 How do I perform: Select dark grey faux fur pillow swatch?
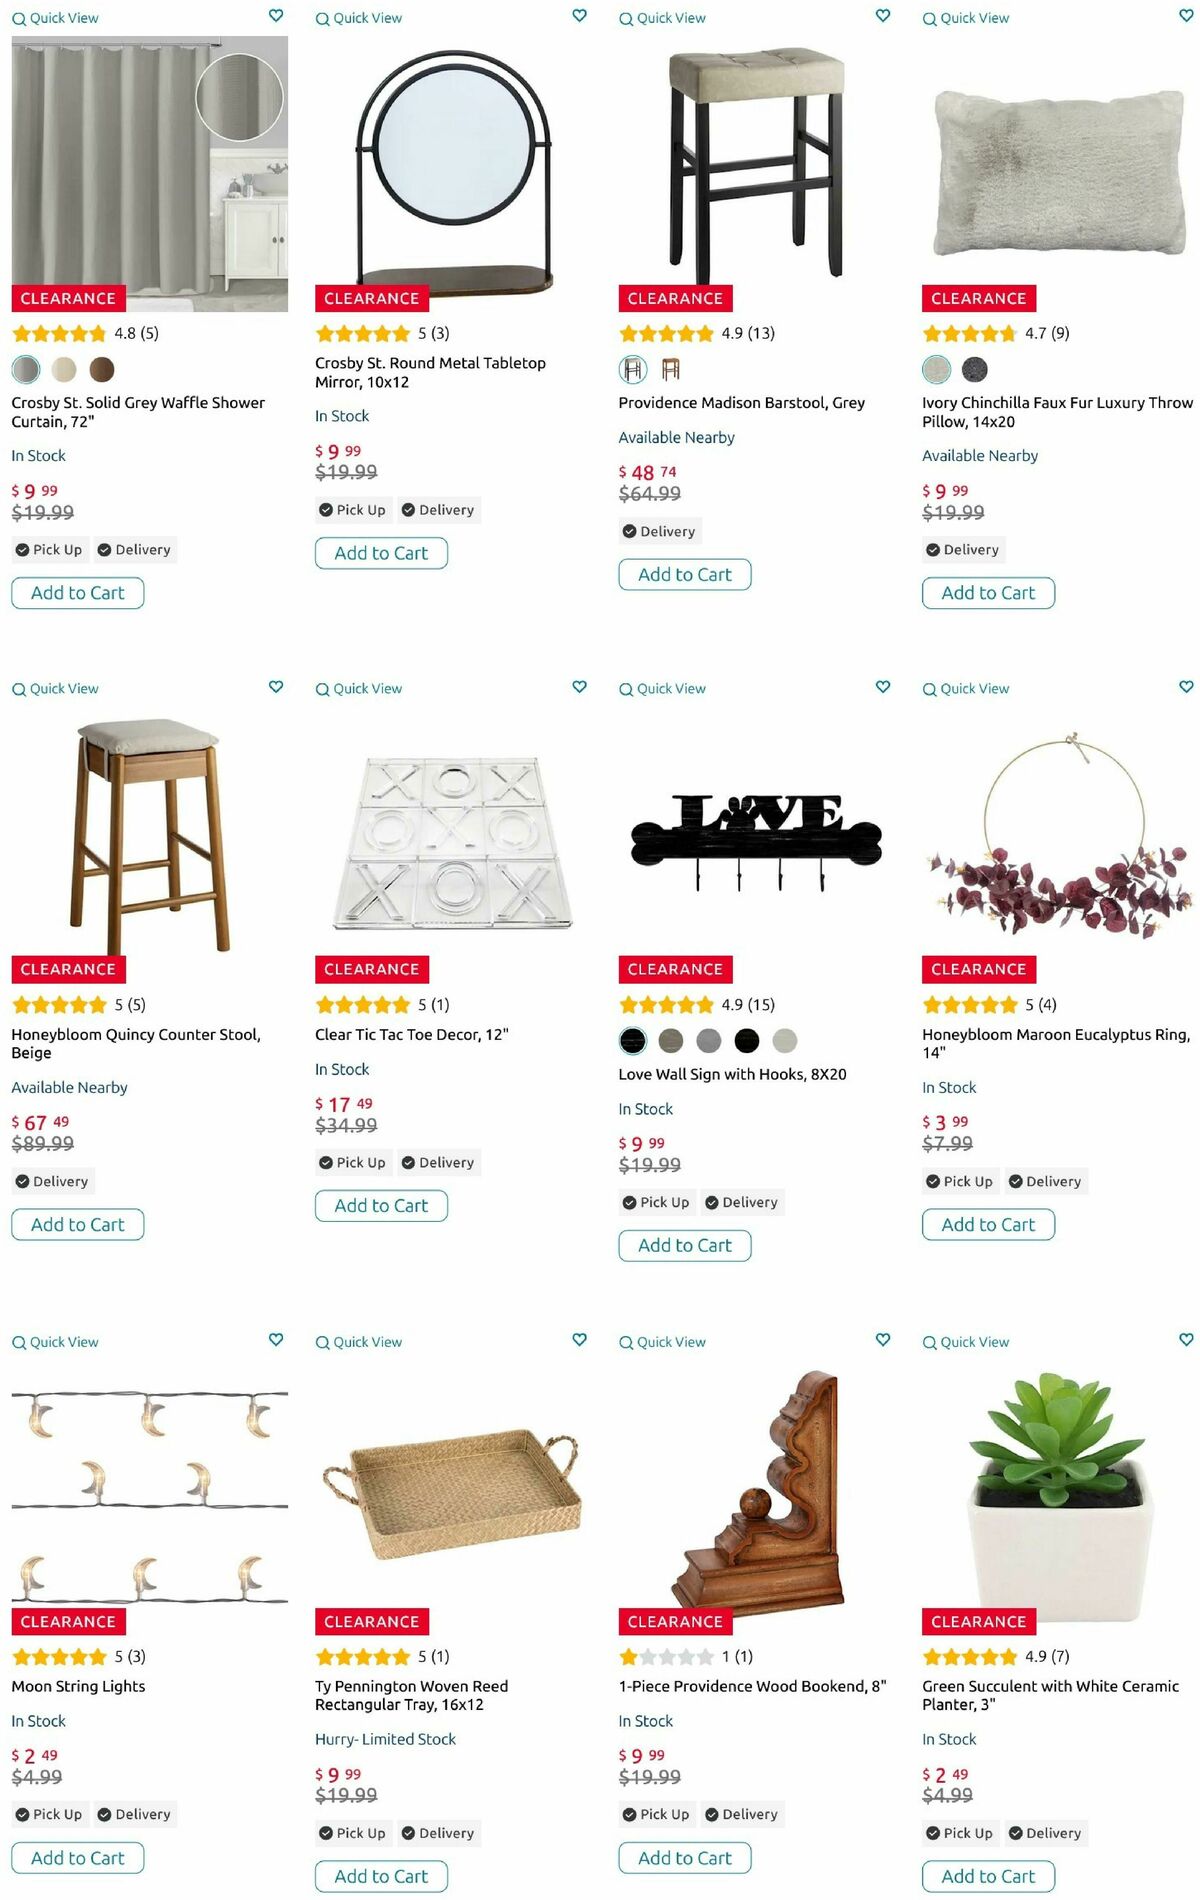click(x=975, y=370)
